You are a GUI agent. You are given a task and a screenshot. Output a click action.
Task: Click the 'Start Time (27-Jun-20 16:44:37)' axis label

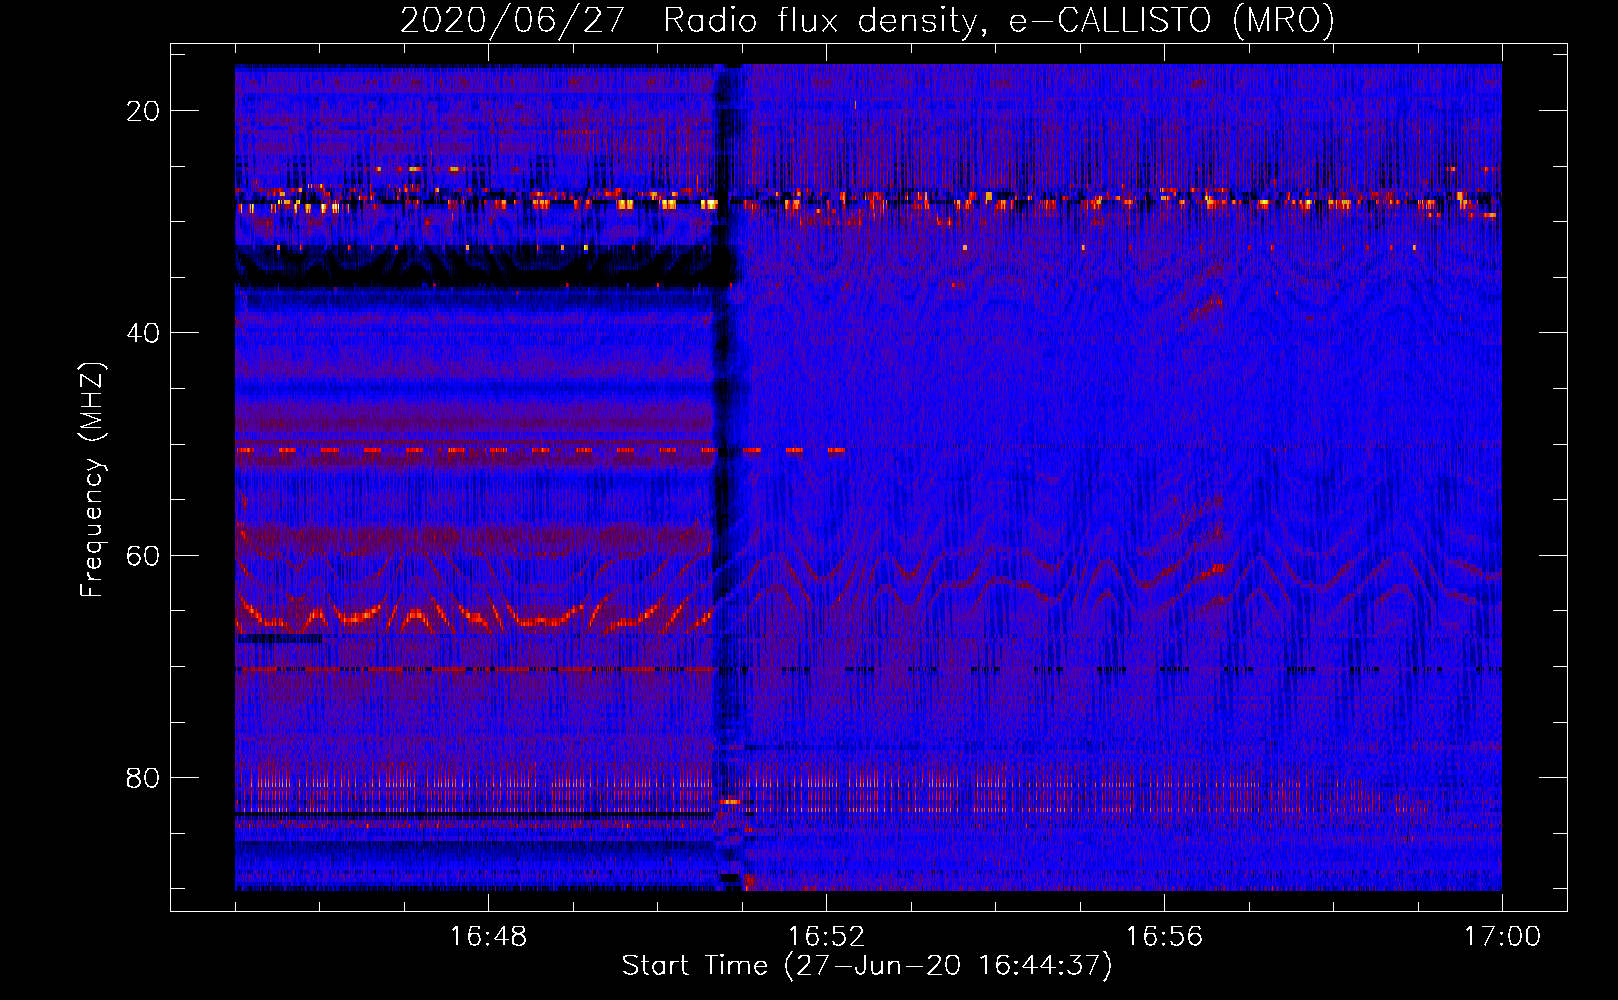pyautogui.click(x=867, y=966)
